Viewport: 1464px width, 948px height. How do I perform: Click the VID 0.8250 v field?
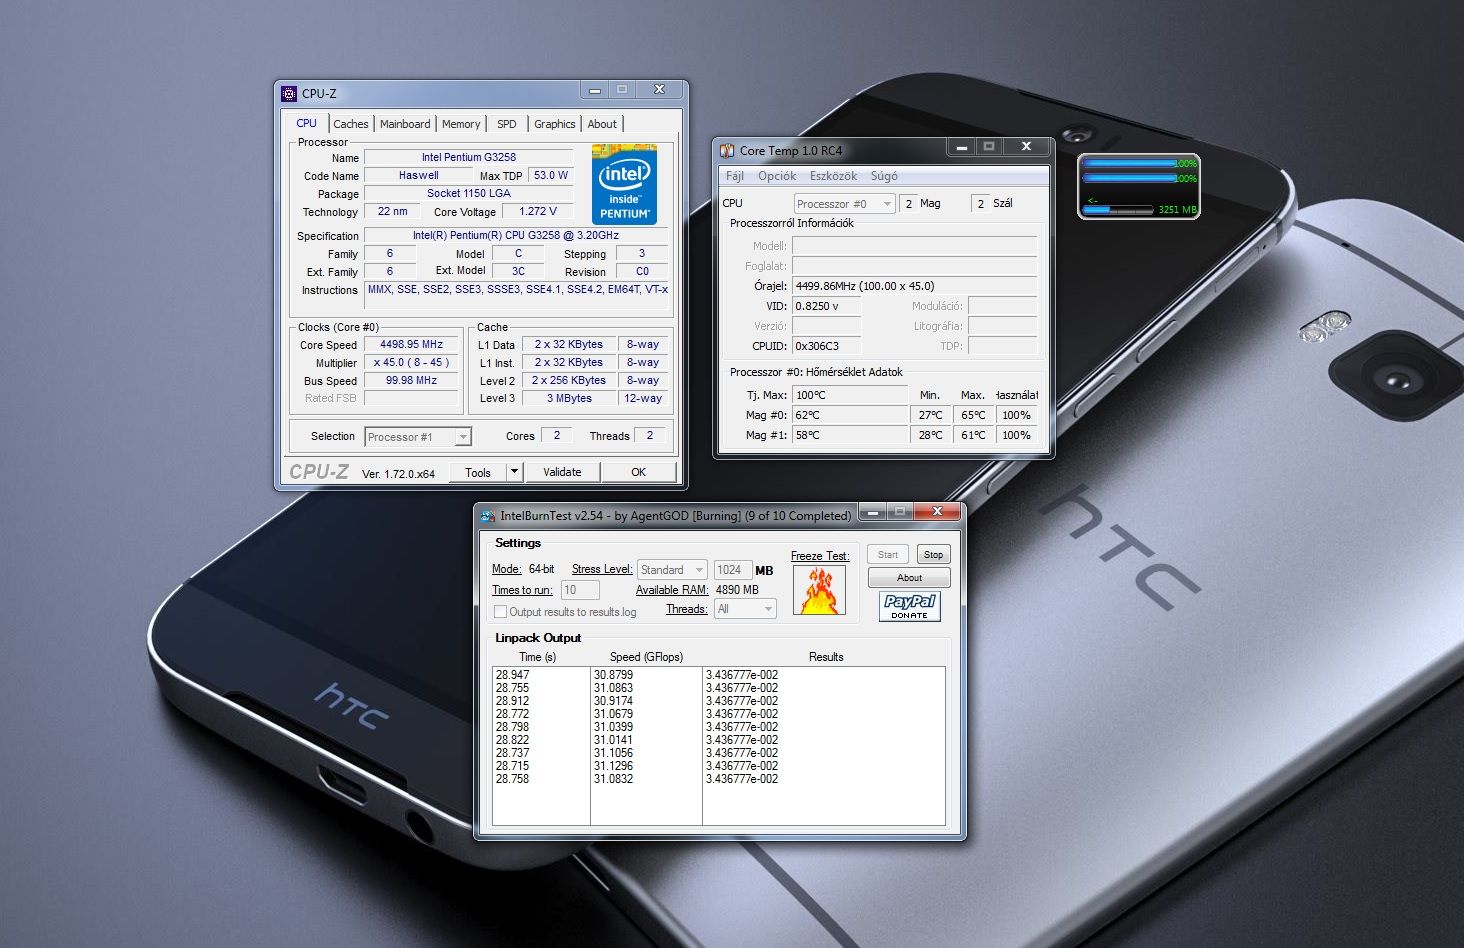[x=826, y=306]
